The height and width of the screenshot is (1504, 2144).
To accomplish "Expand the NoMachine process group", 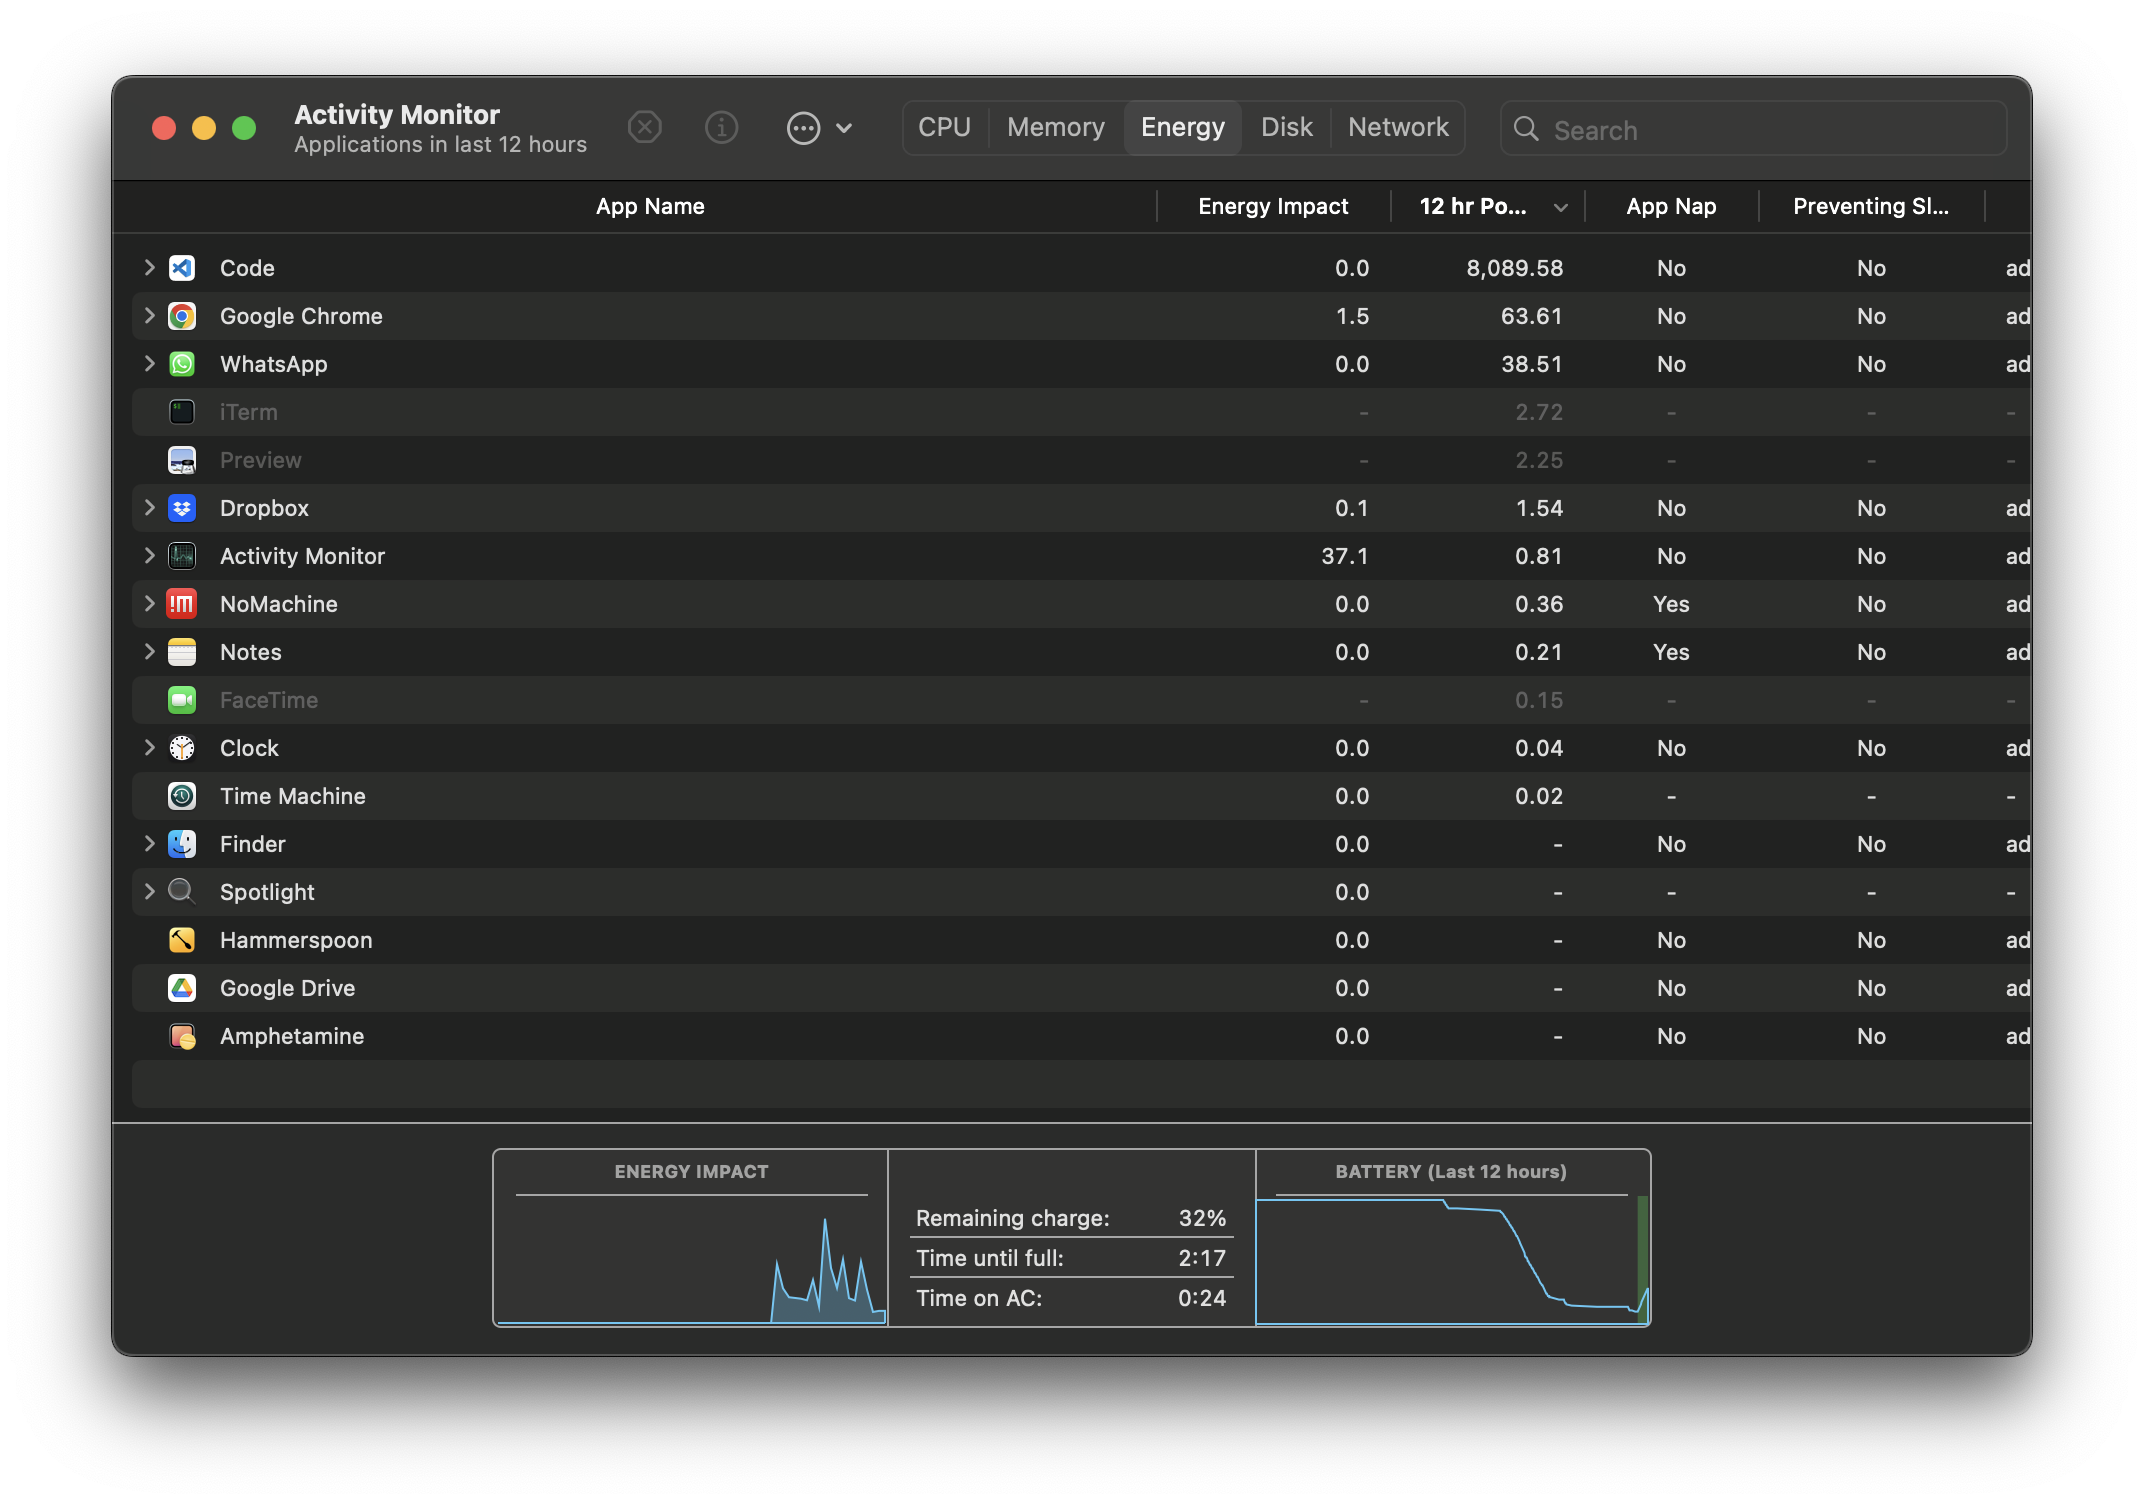I will pyautogui.click(x=149, y=603).
